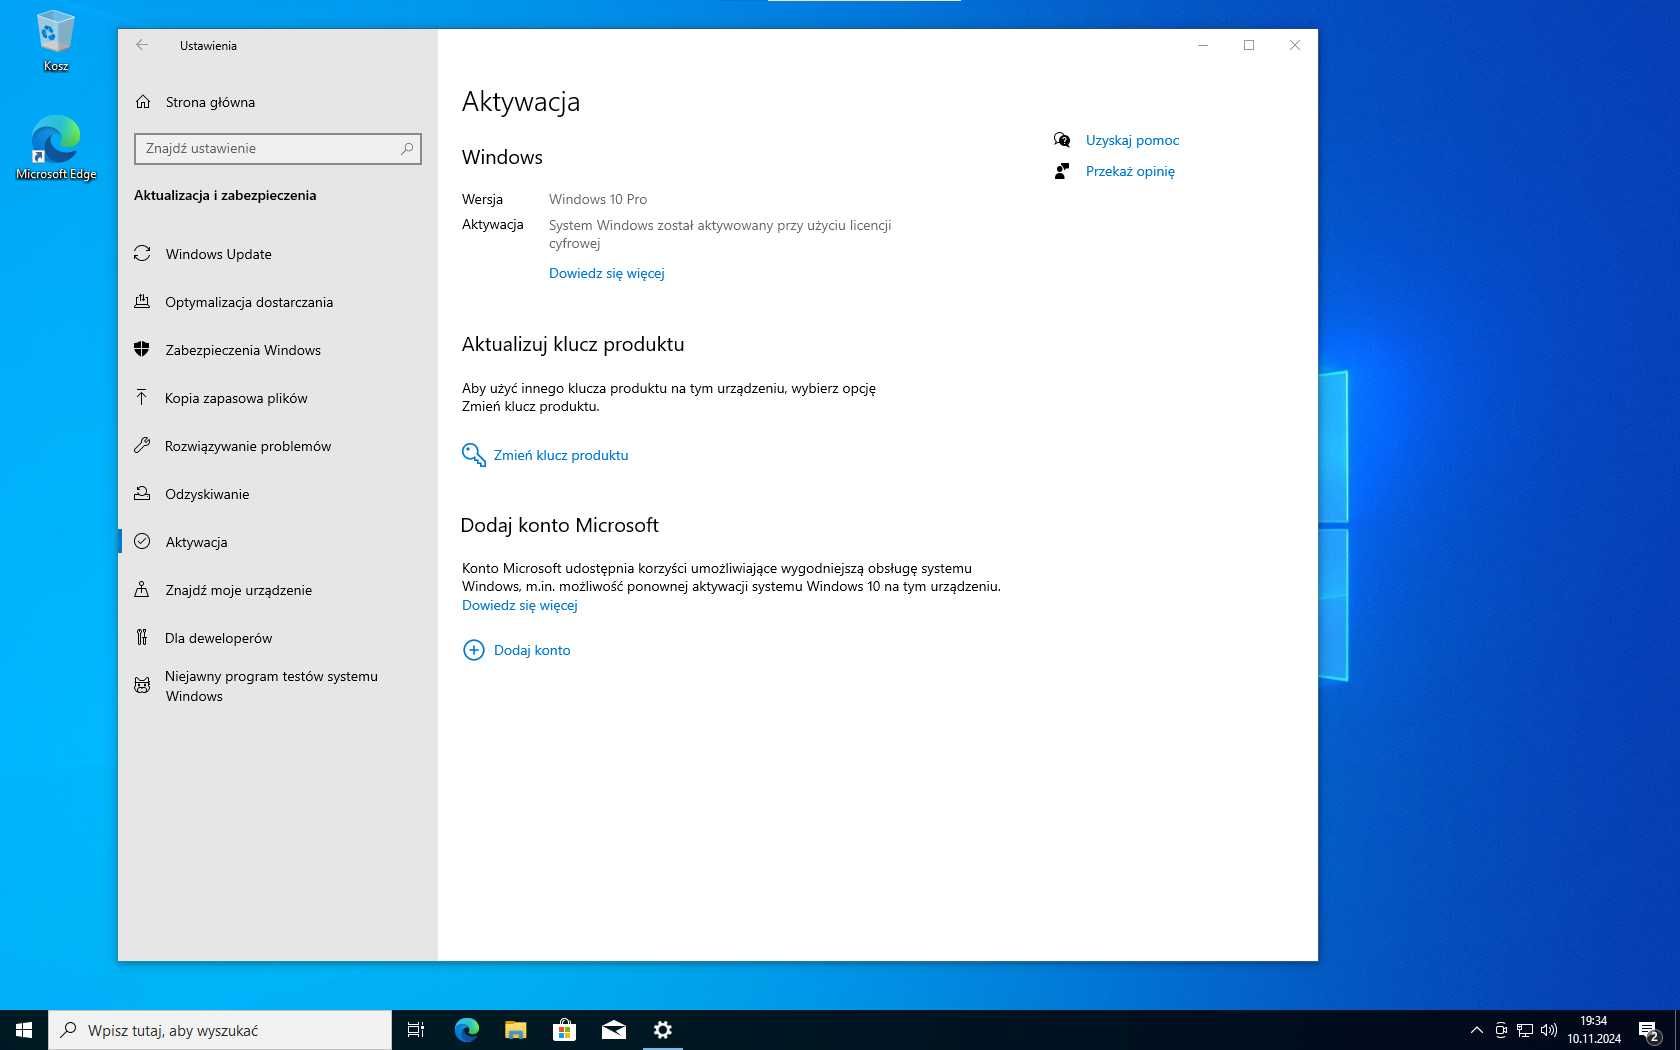Open the Windows Start menu
1680x1050 pixels.
pos(24,1030)
